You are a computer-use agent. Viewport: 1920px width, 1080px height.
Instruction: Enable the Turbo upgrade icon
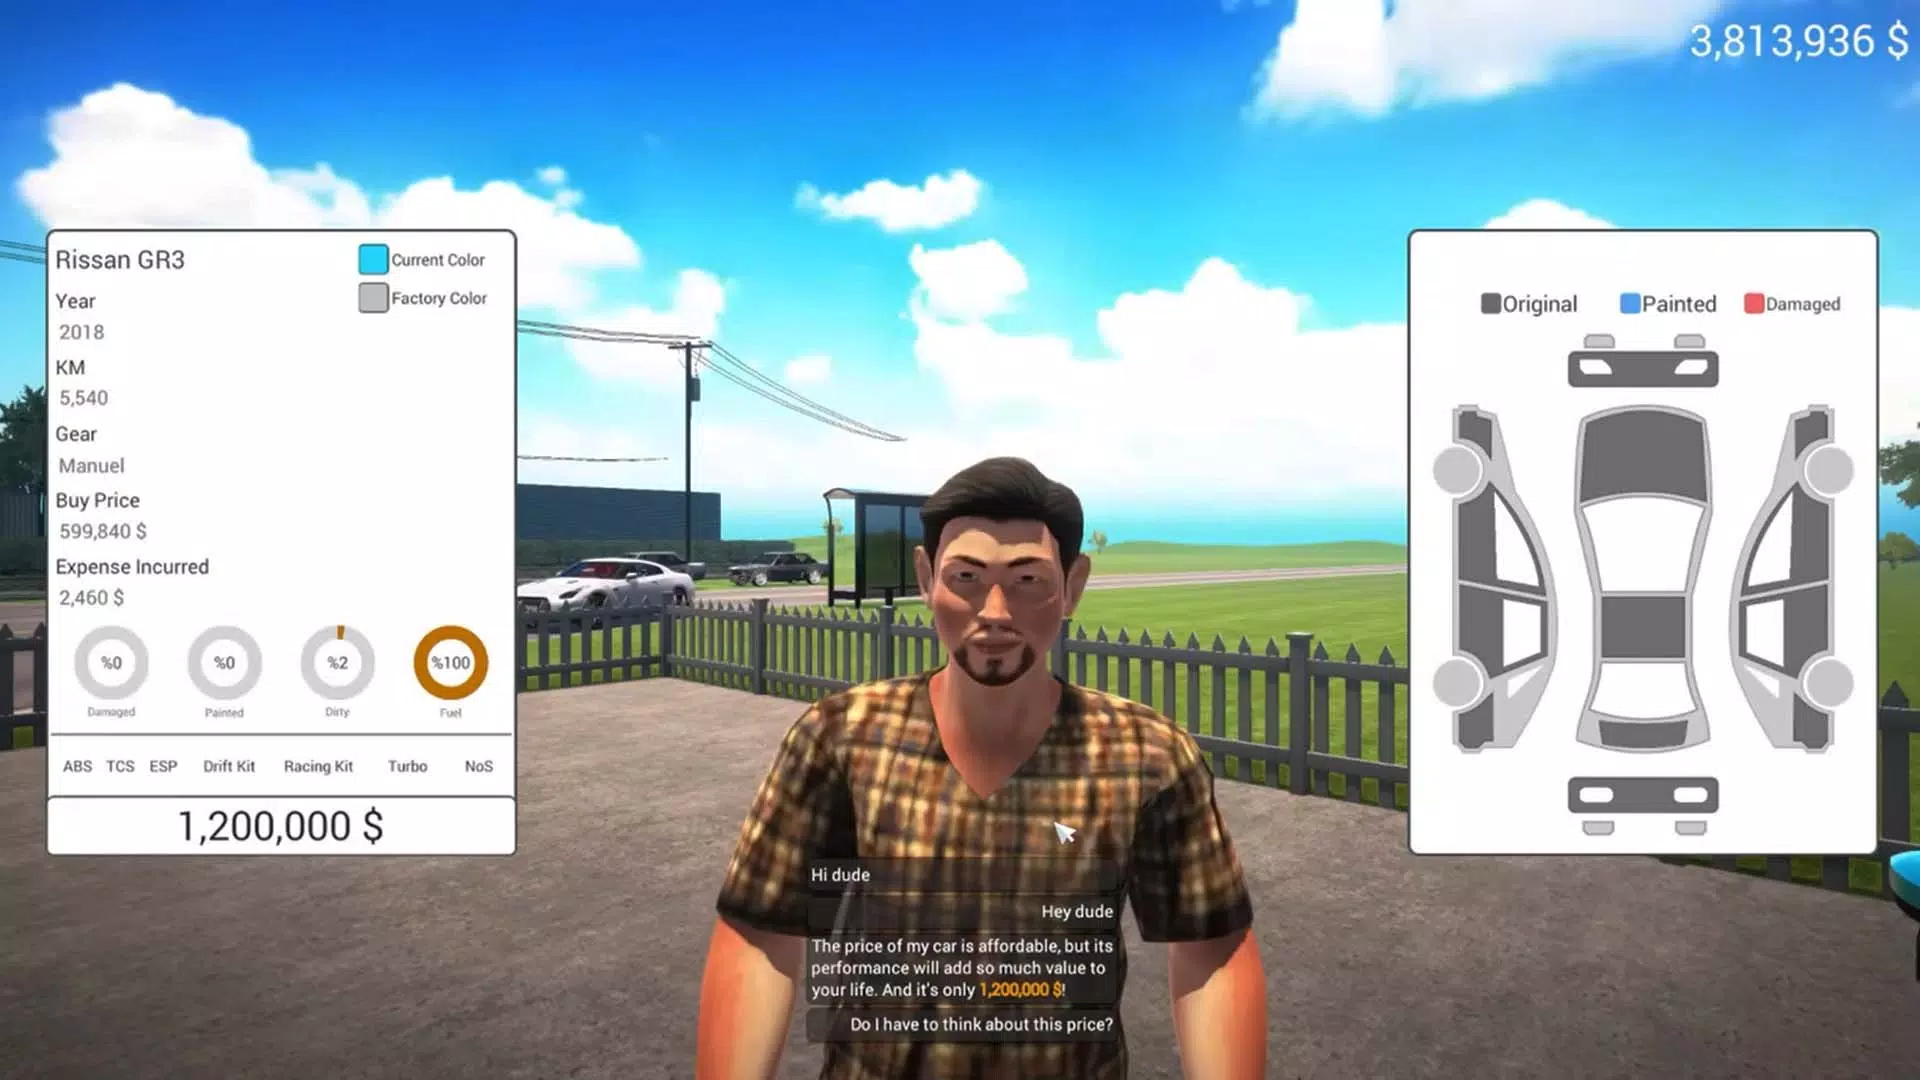point(407,766)
